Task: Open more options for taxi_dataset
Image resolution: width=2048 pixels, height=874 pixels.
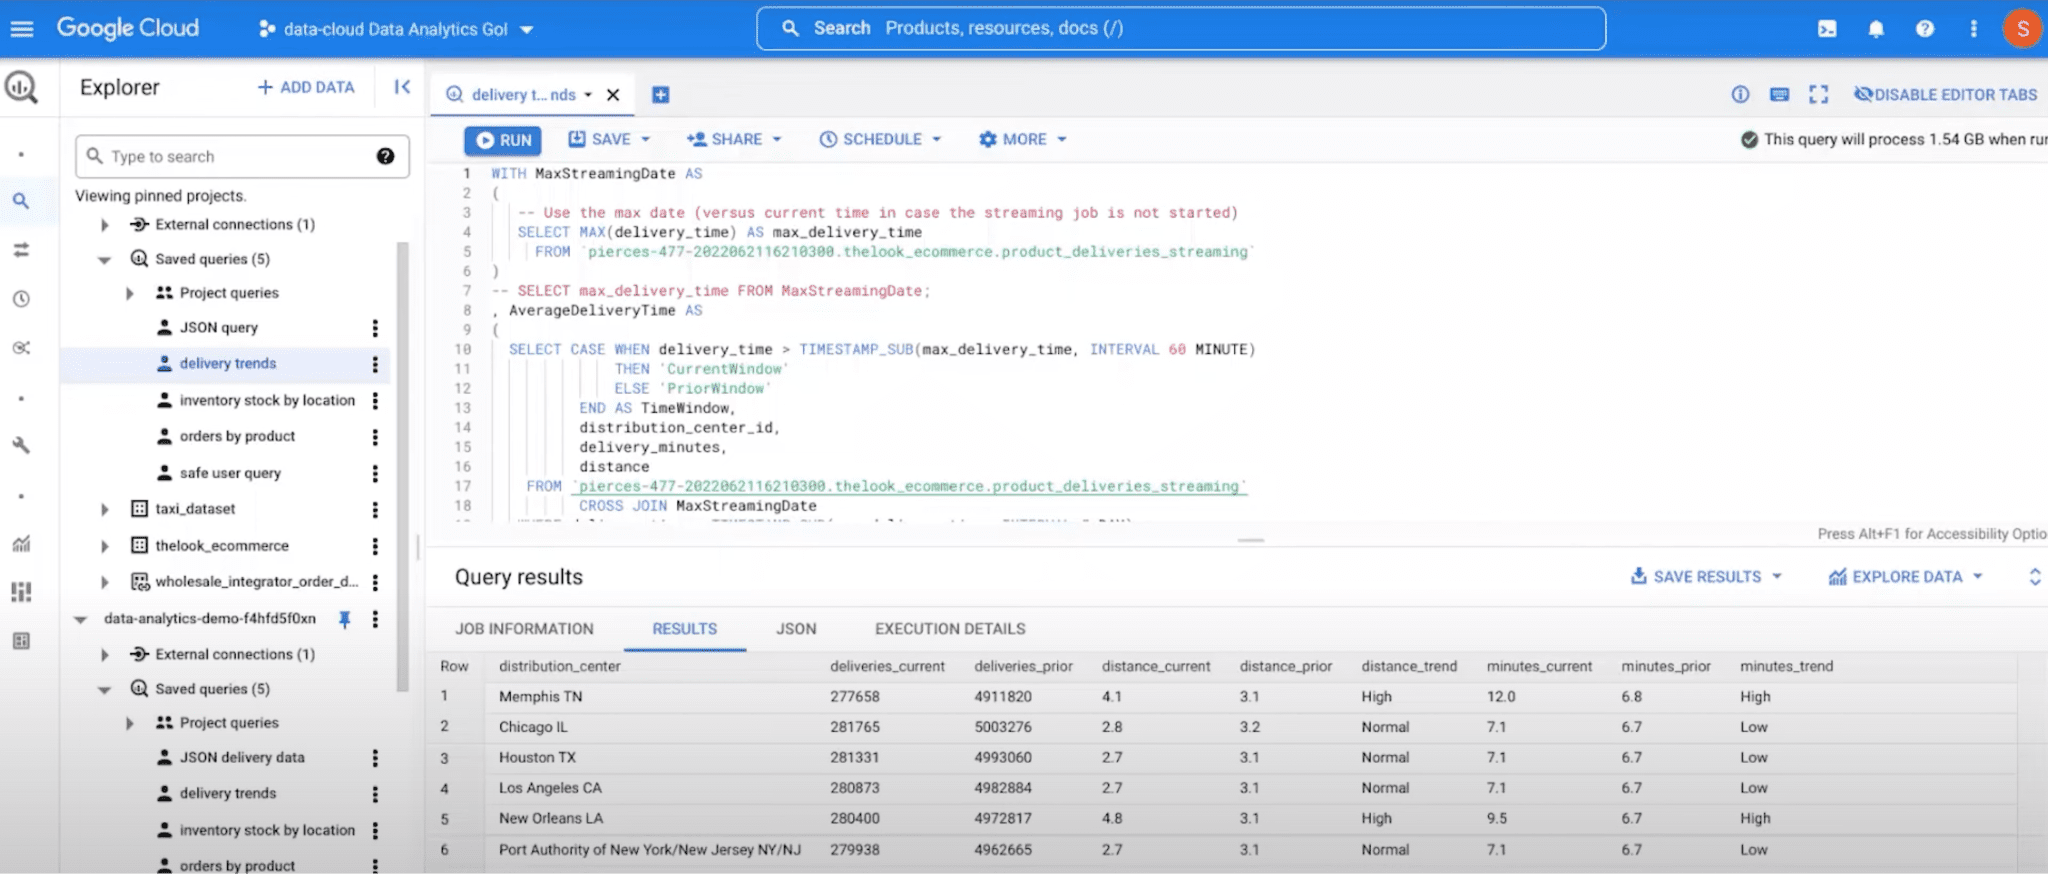Action: pos(375,510)
